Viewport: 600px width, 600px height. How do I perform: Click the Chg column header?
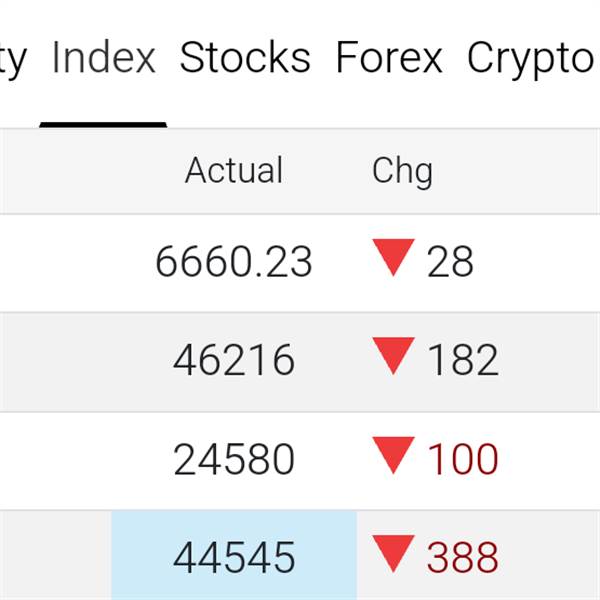tap(402, 171)
